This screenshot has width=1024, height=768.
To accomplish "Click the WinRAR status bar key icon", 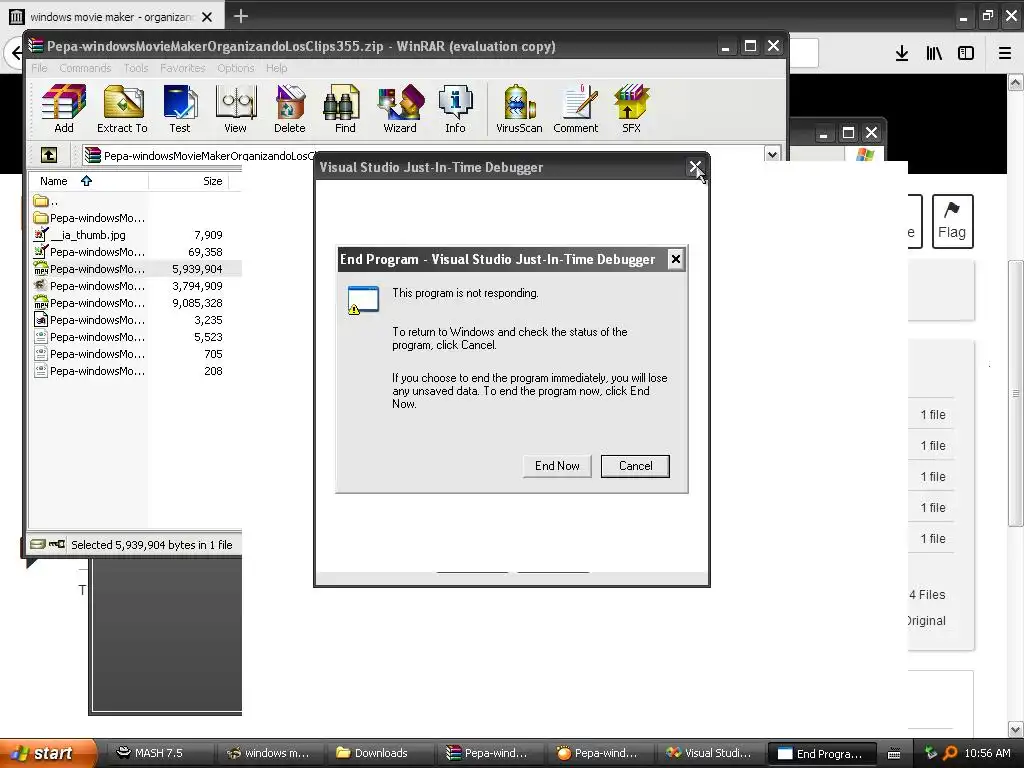I will pyautogui.click(x=57, y=544).
